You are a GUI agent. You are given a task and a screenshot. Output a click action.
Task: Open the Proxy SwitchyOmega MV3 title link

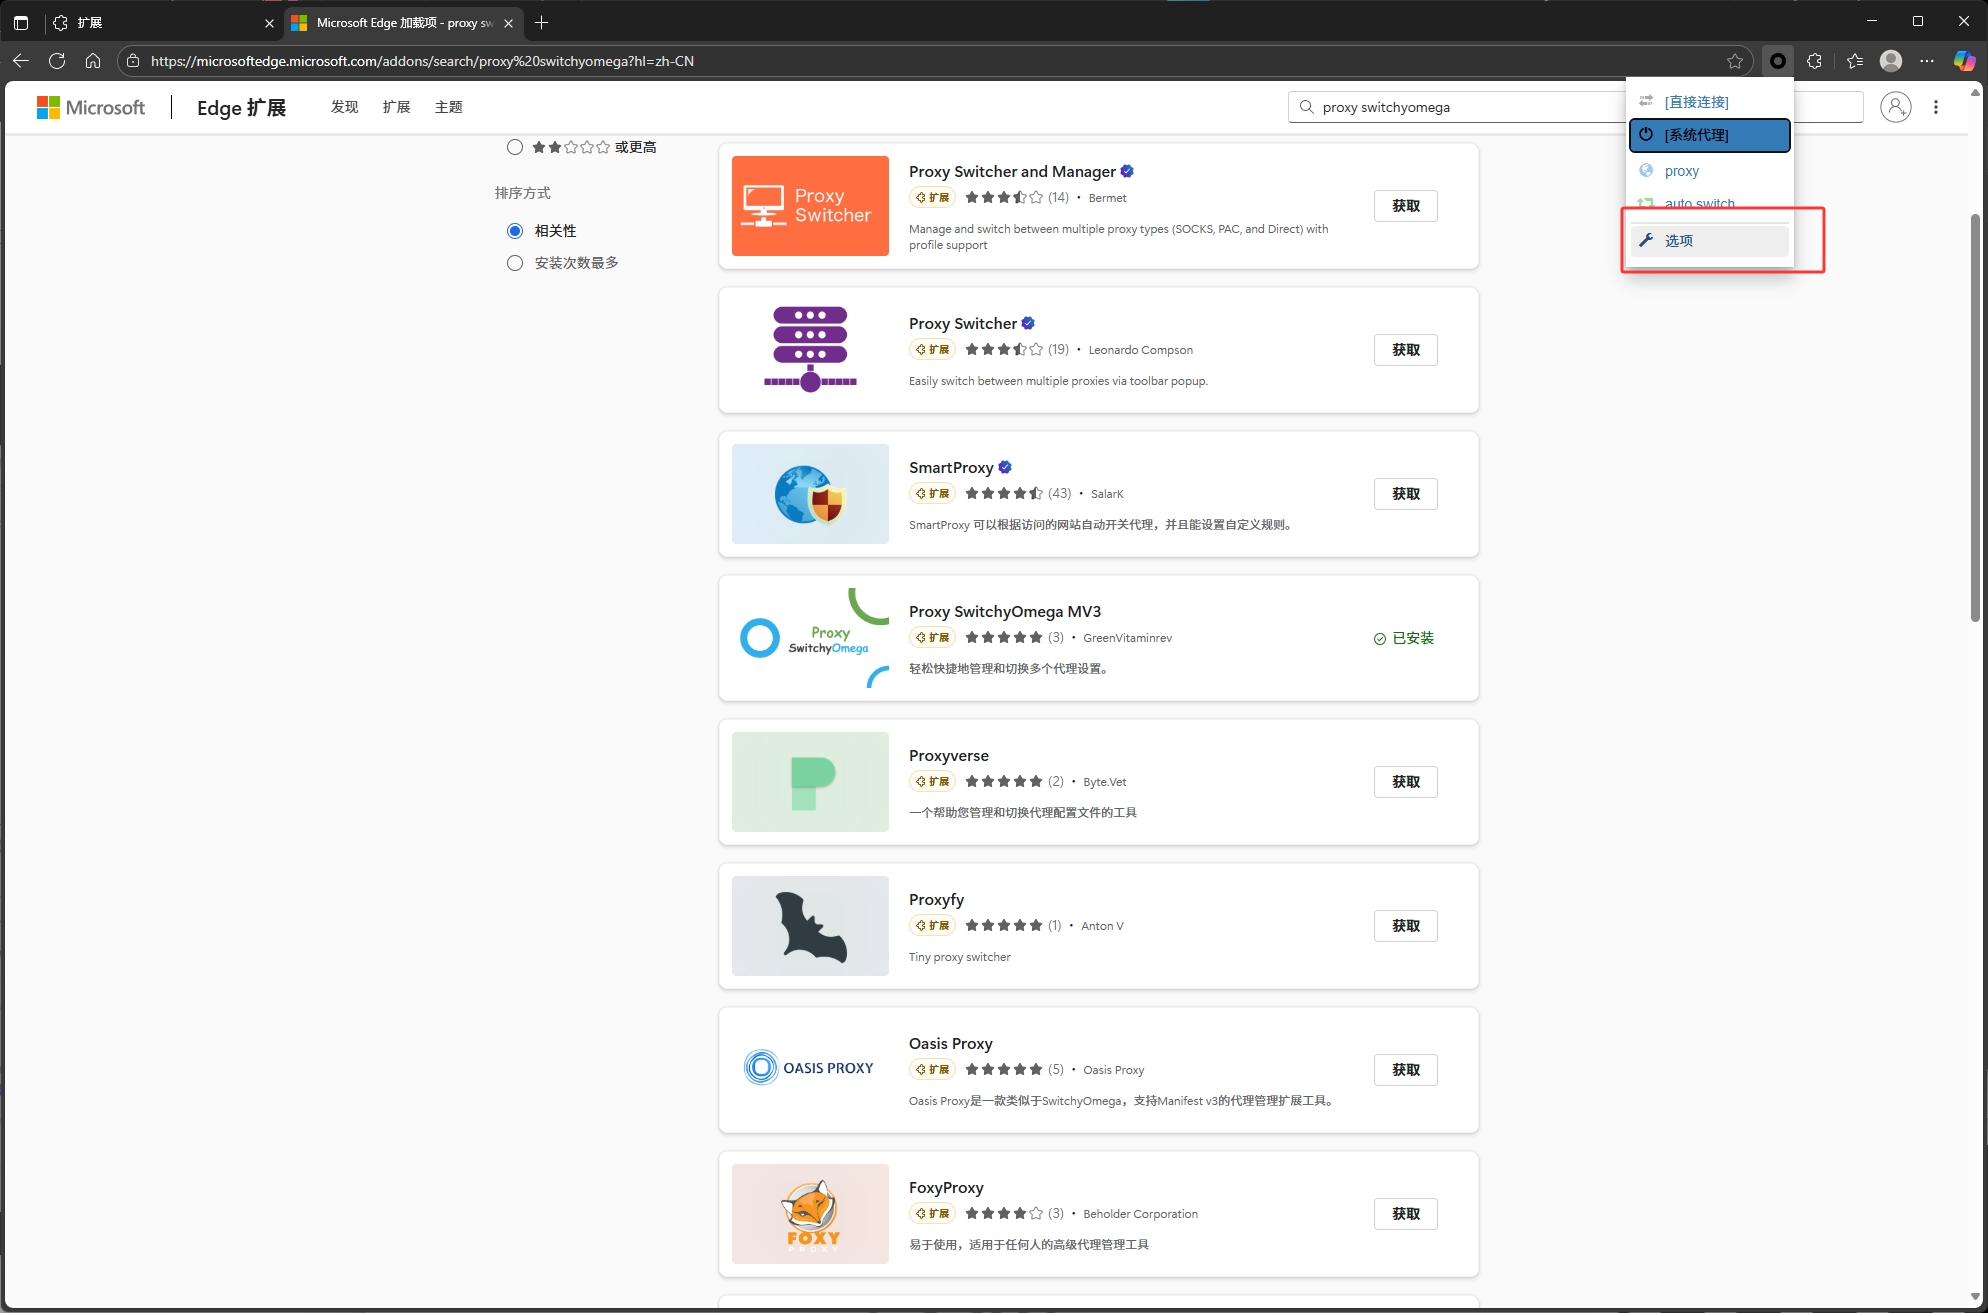click(1004, 612)
